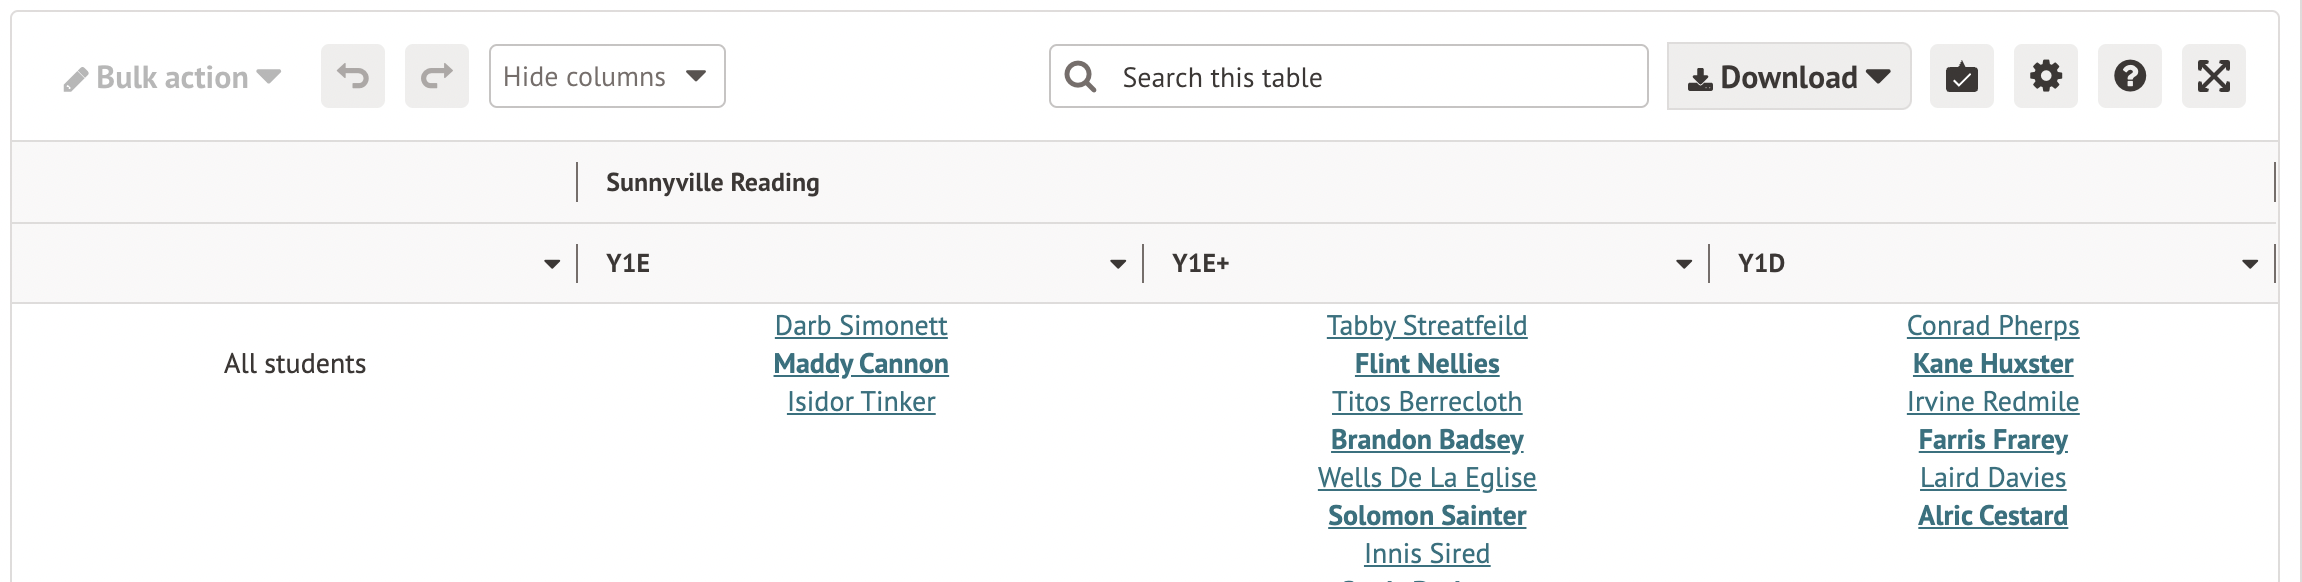2302x582 pixels.
Task: Select Wells De La Eglise link
Action: click(1426, 478)
